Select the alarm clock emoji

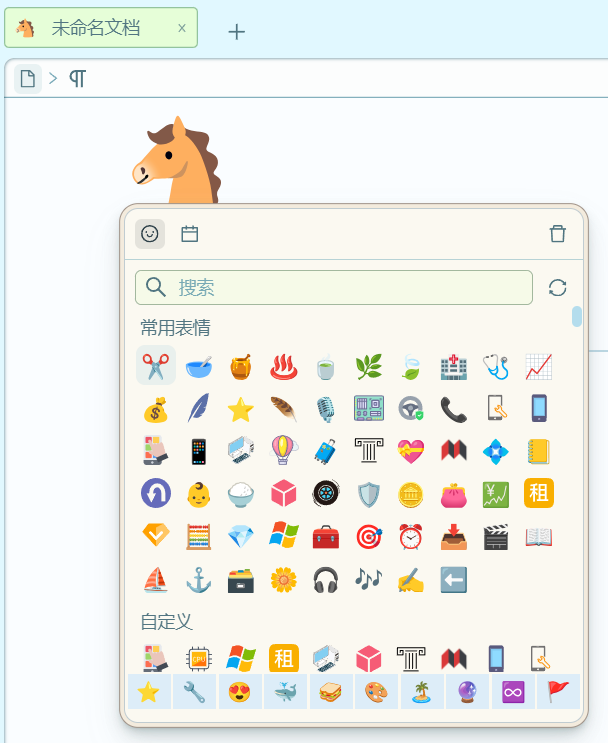pos(411,536)
